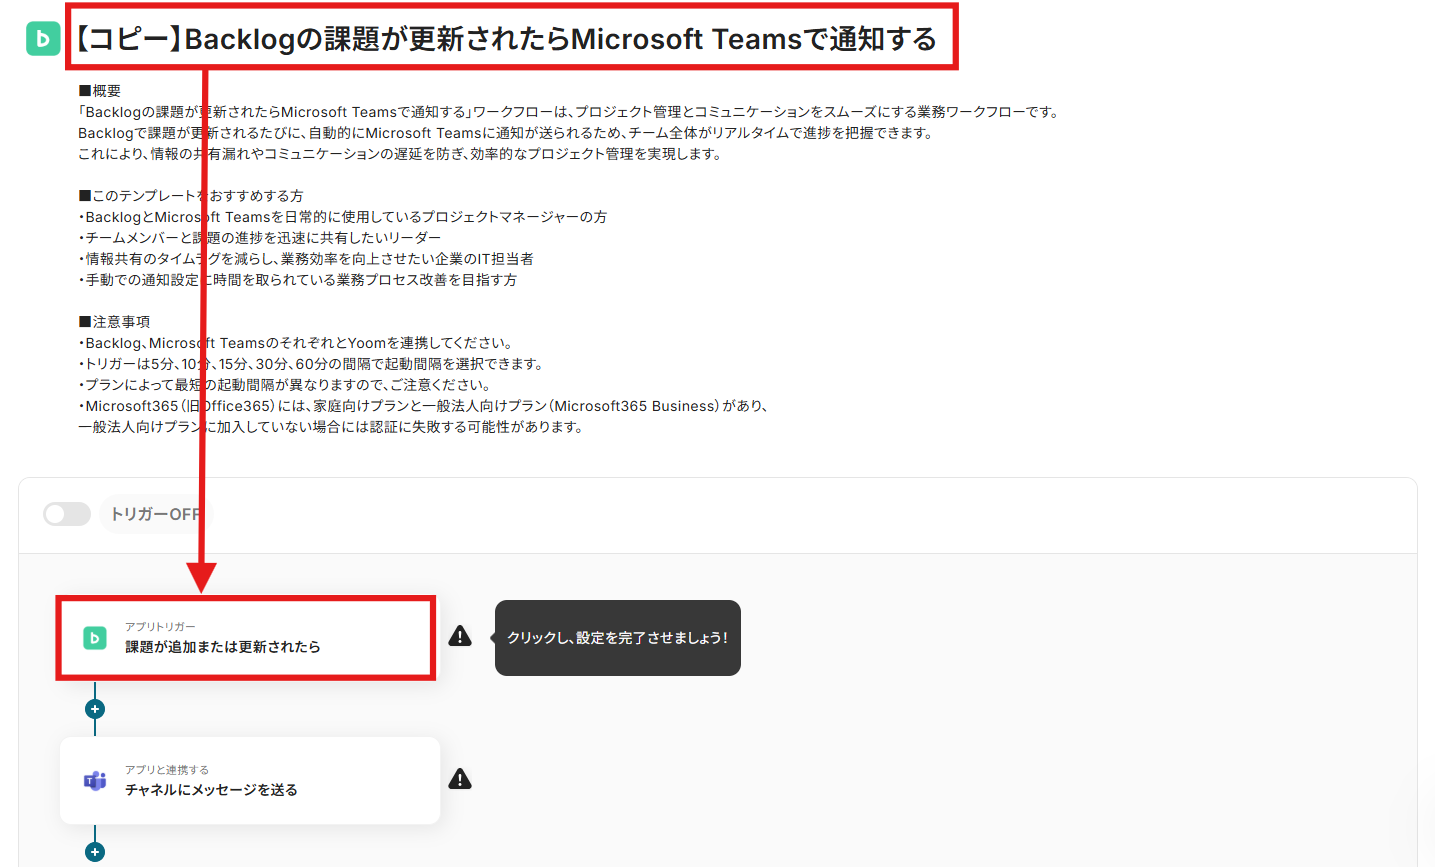Viewport: 1435px width, 867px height.
Task: Click the クリックし、設定を完了させましょう! tooltip
Action: point(618,638)
